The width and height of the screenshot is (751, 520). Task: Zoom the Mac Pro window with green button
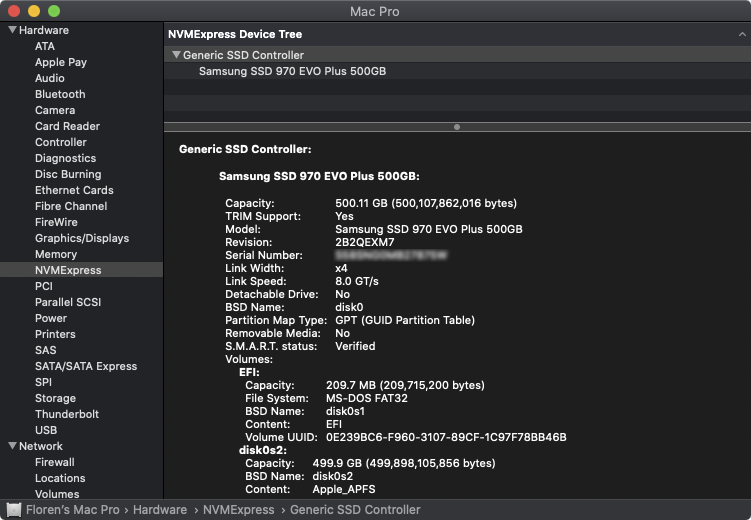[54, 11]
